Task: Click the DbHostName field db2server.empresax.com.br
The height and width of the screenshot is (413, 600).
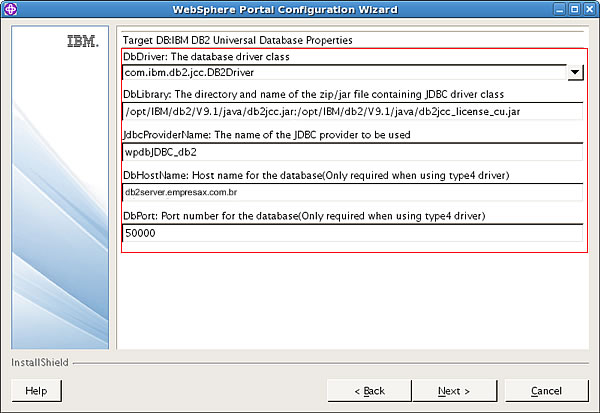Action: (353, 192)
